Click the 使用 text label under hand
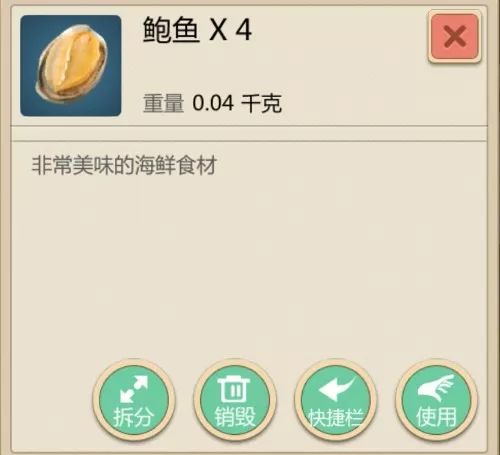This screenshot has height=455, width=500. 436,417
